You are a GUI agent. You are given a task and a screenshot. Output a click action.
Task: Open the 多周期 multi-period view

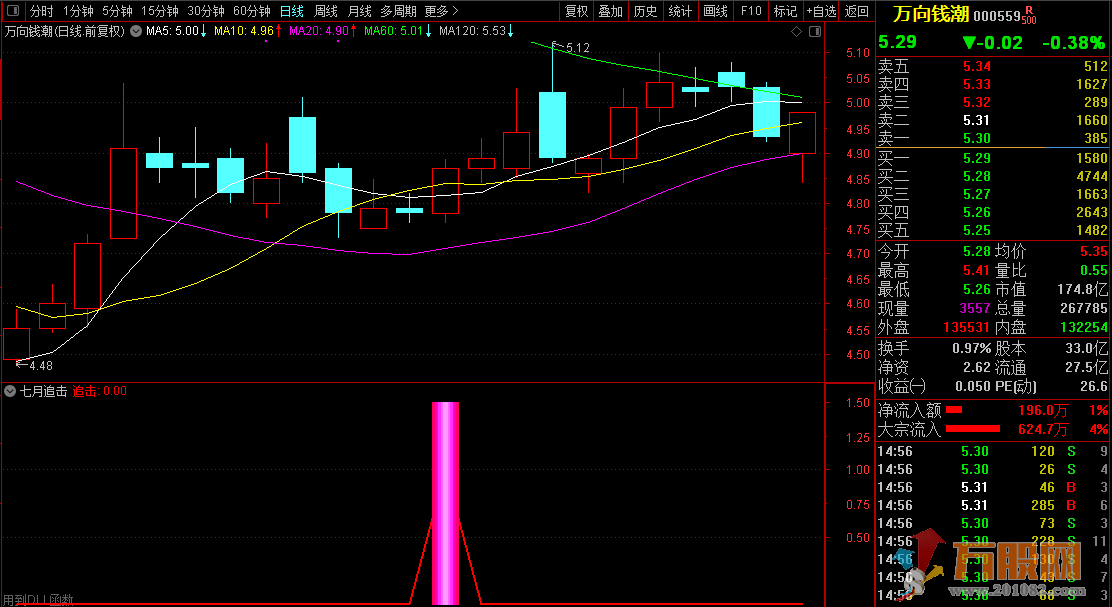(398, 11)
